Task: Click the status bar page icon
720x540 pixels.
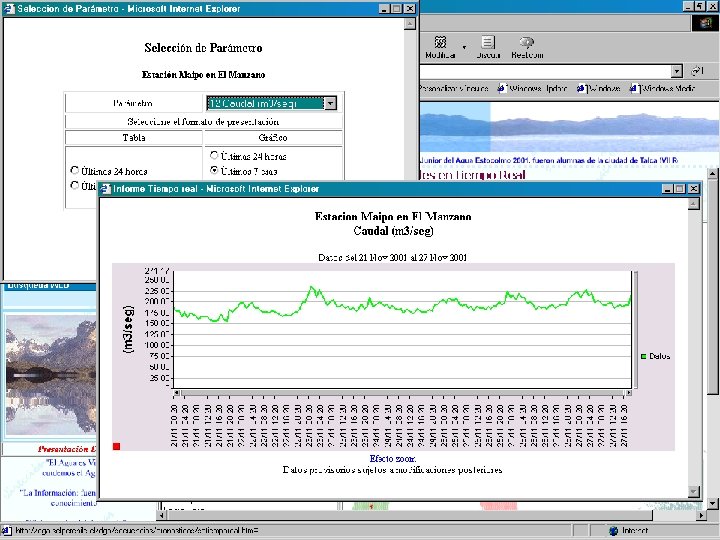Action: tap(6, 531)
